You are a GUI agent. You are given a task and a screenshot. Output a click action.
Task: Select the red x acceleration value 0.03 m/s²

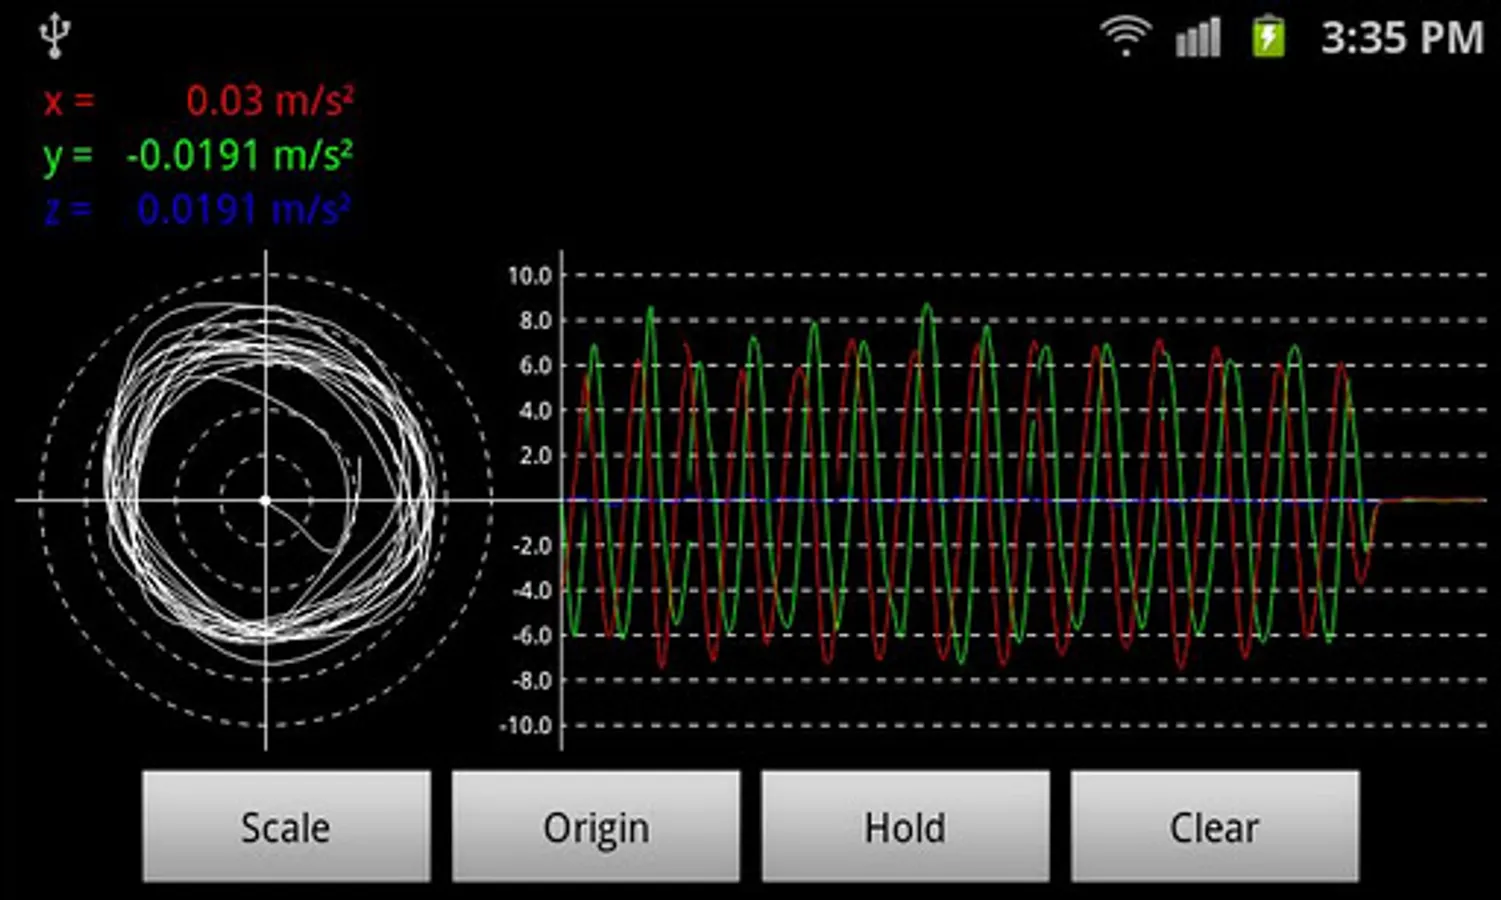click(269, 100)
